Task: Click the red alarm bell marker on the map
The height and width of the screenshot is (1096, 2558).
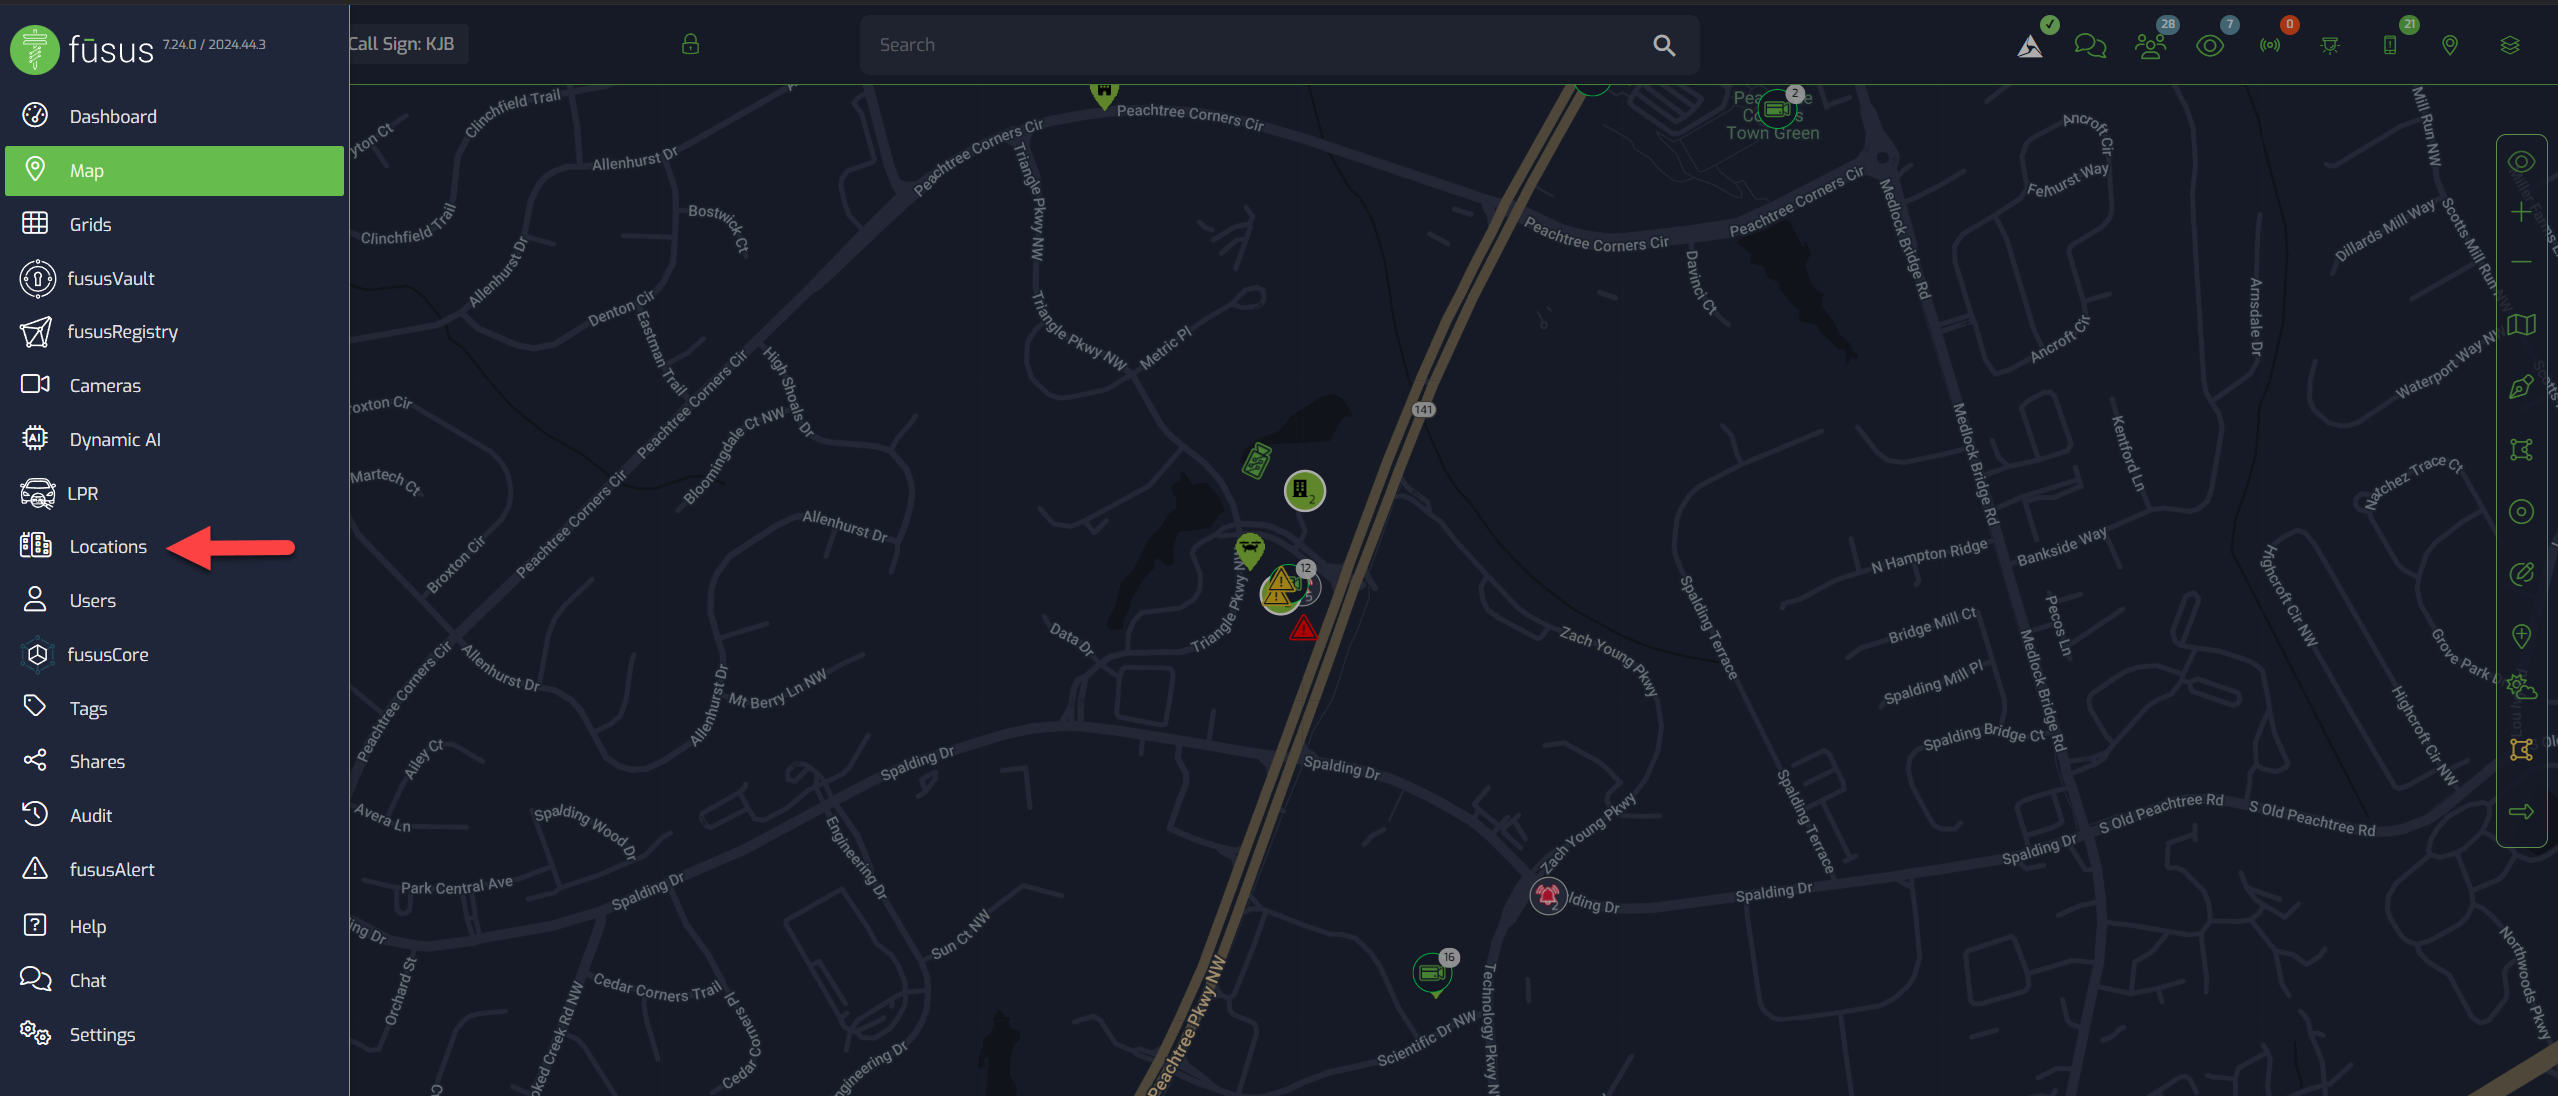Action: pyautogui.click(x=1547, y=894)
